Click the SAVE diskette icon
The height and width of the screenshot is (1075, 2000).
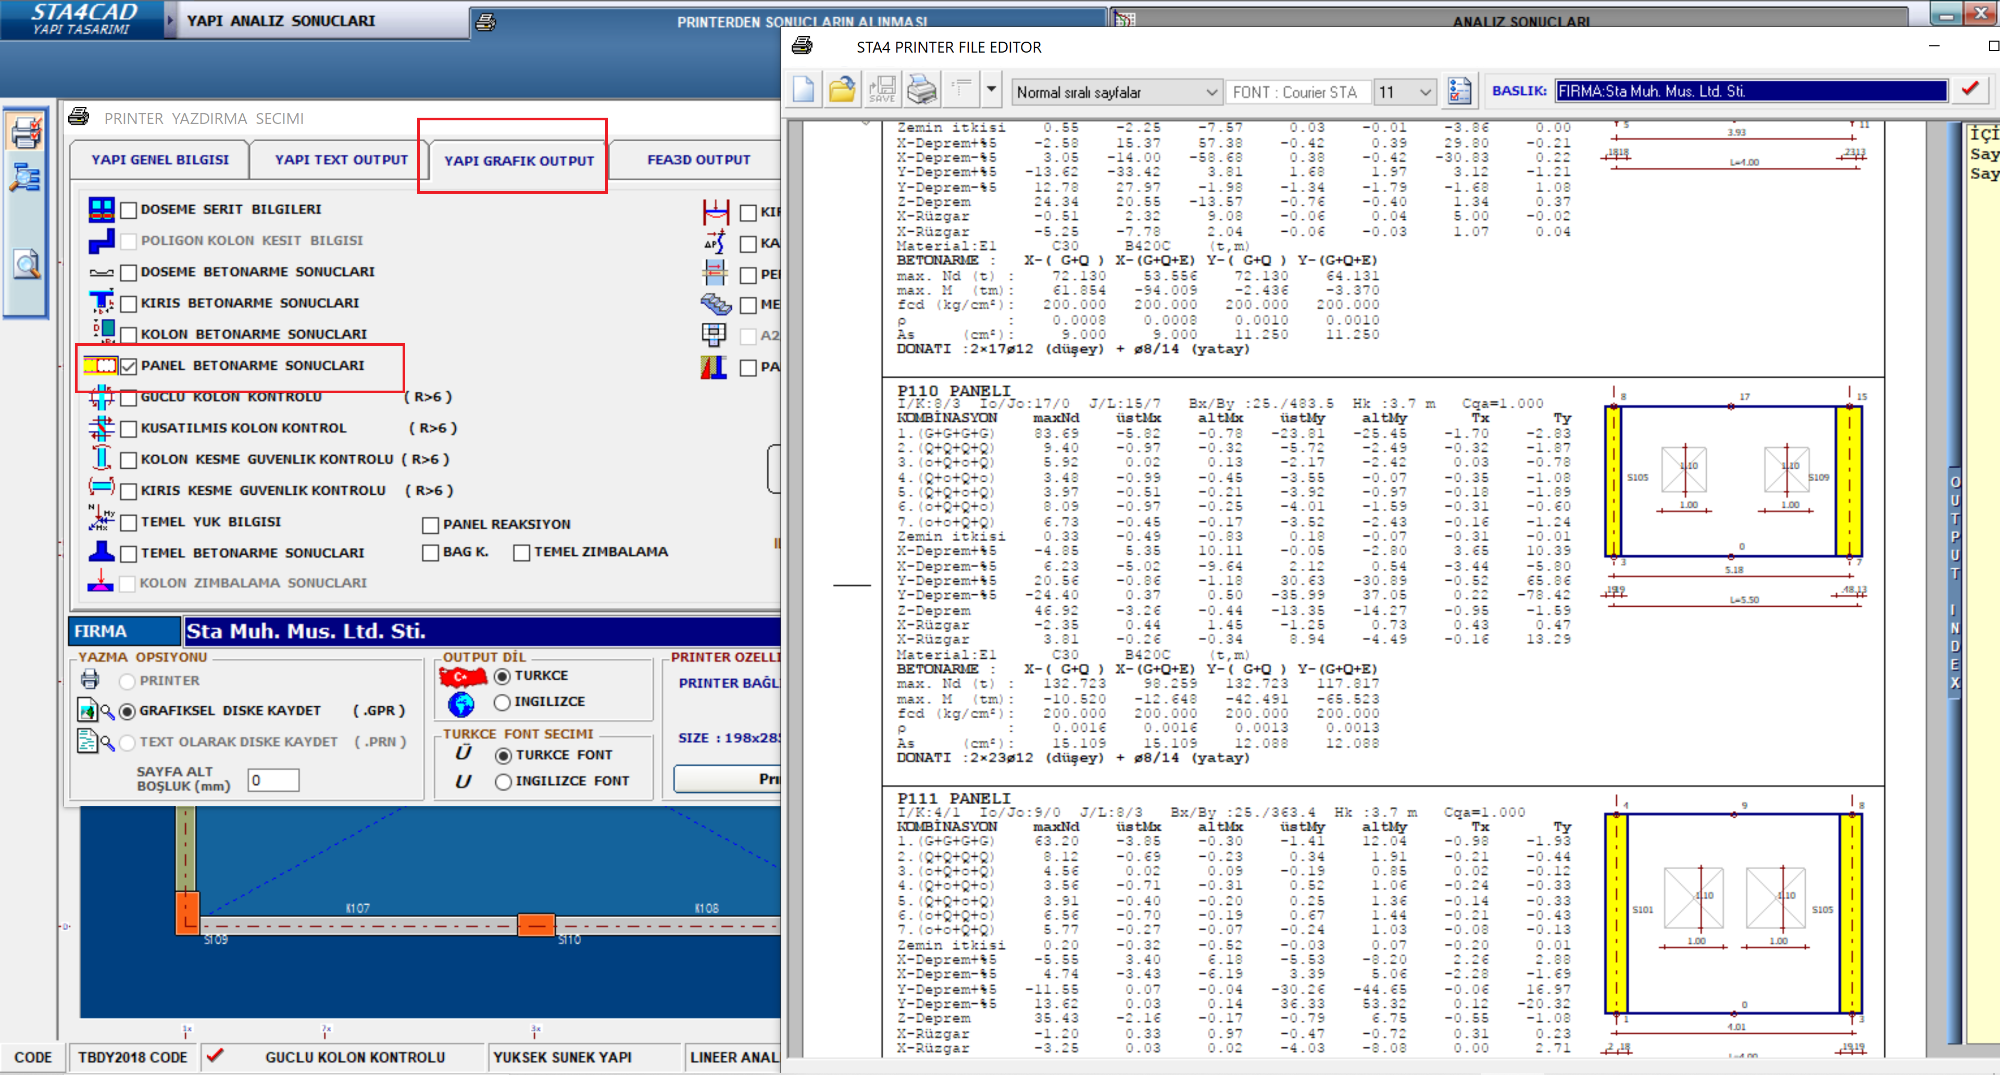click(882, 91)
